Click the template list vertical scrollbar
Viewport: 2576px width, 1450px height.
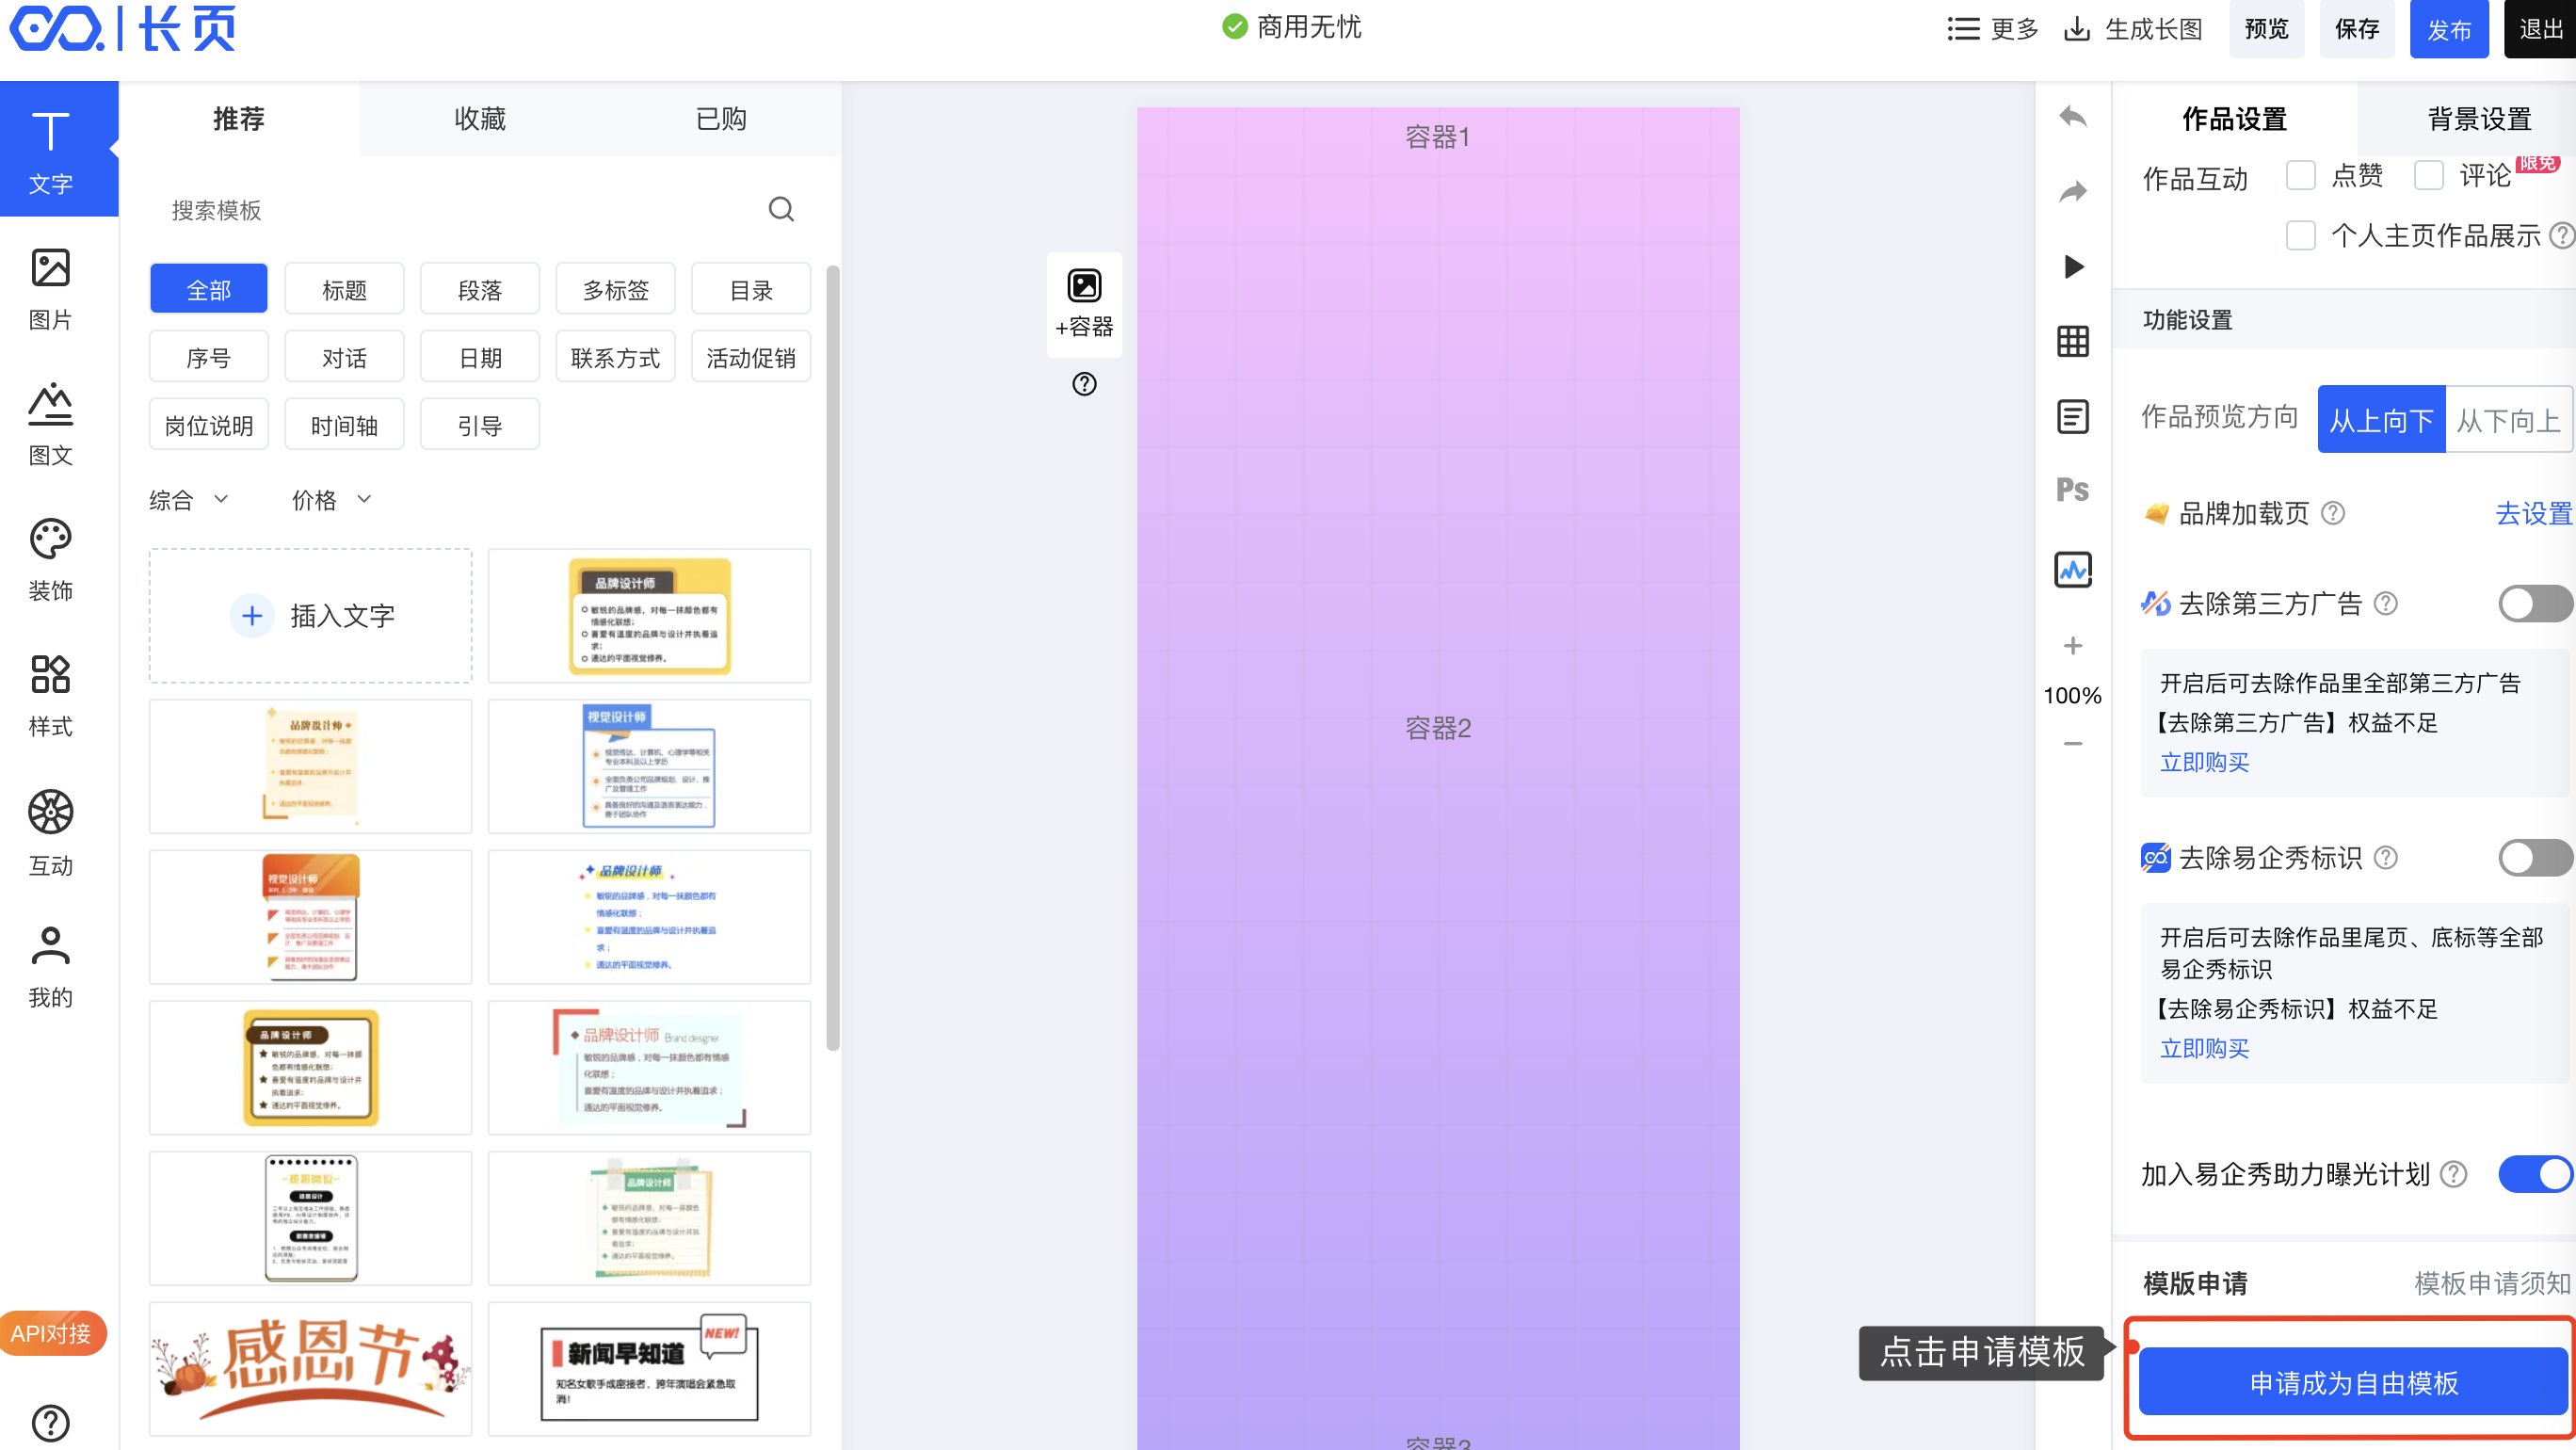coord(832,657)
